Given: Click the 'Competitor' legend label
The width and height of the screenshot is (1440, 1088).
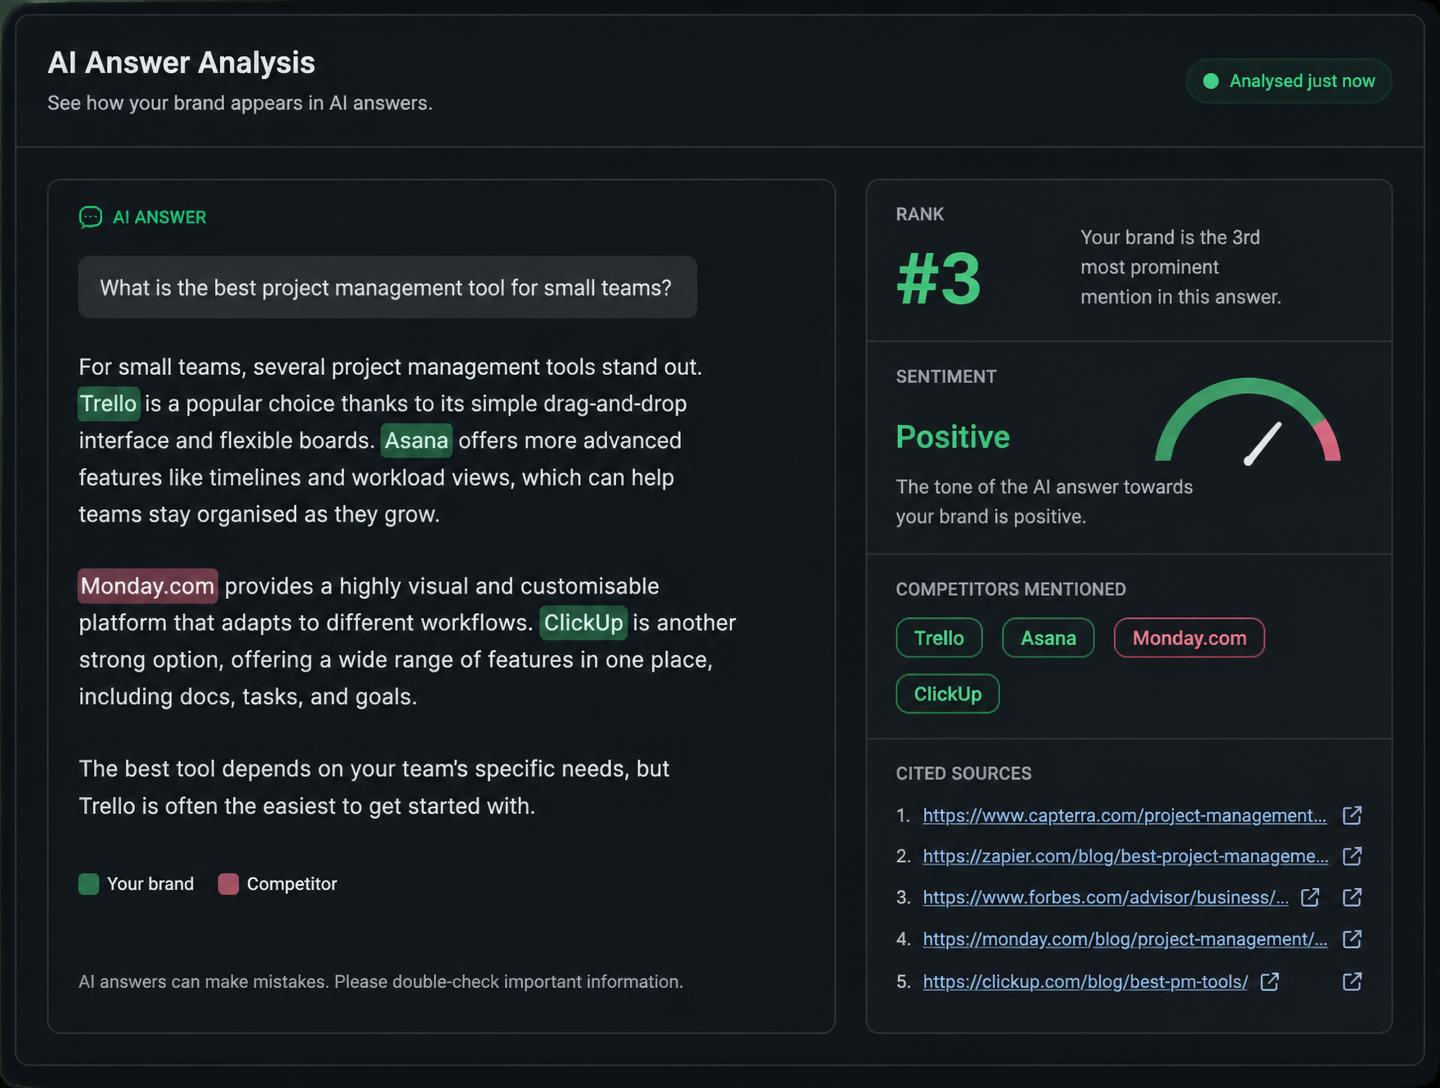Looking at the screenshot, I should click(x=292, y=884).
